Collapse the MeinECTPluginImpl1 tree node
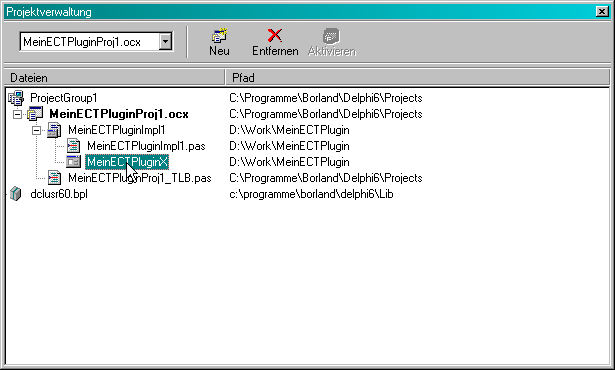The width and height of the screenshot is (615, 370). click(x=36, y=130)
